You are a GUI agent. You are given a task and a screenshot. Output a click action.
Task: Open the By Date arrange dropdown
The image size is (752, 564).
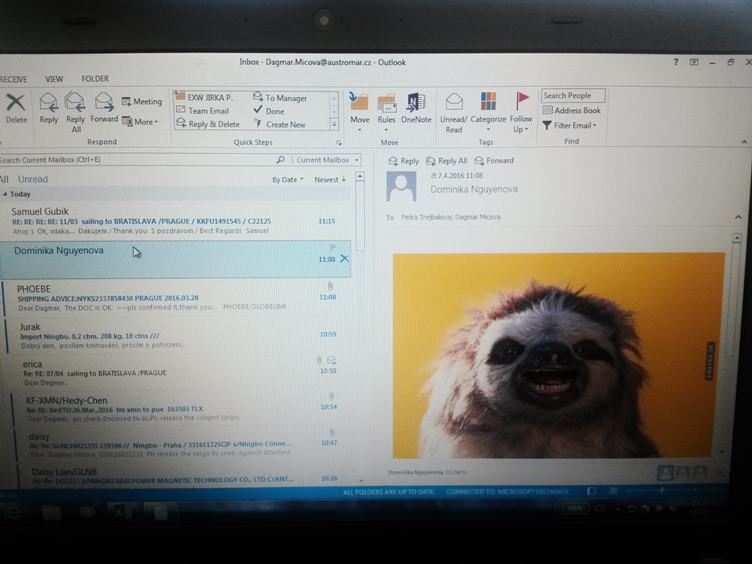287,180
